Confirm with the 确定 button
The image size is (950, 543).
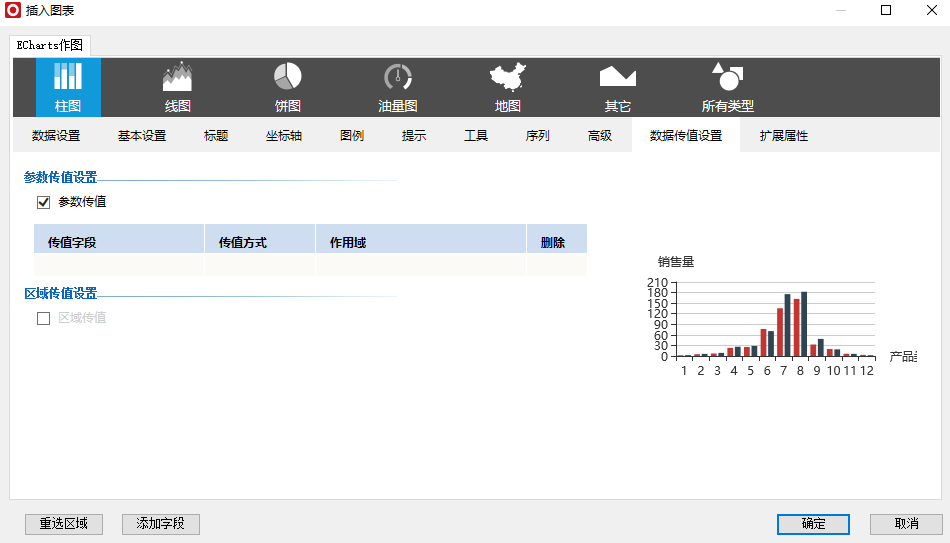[x=813, y=524]
